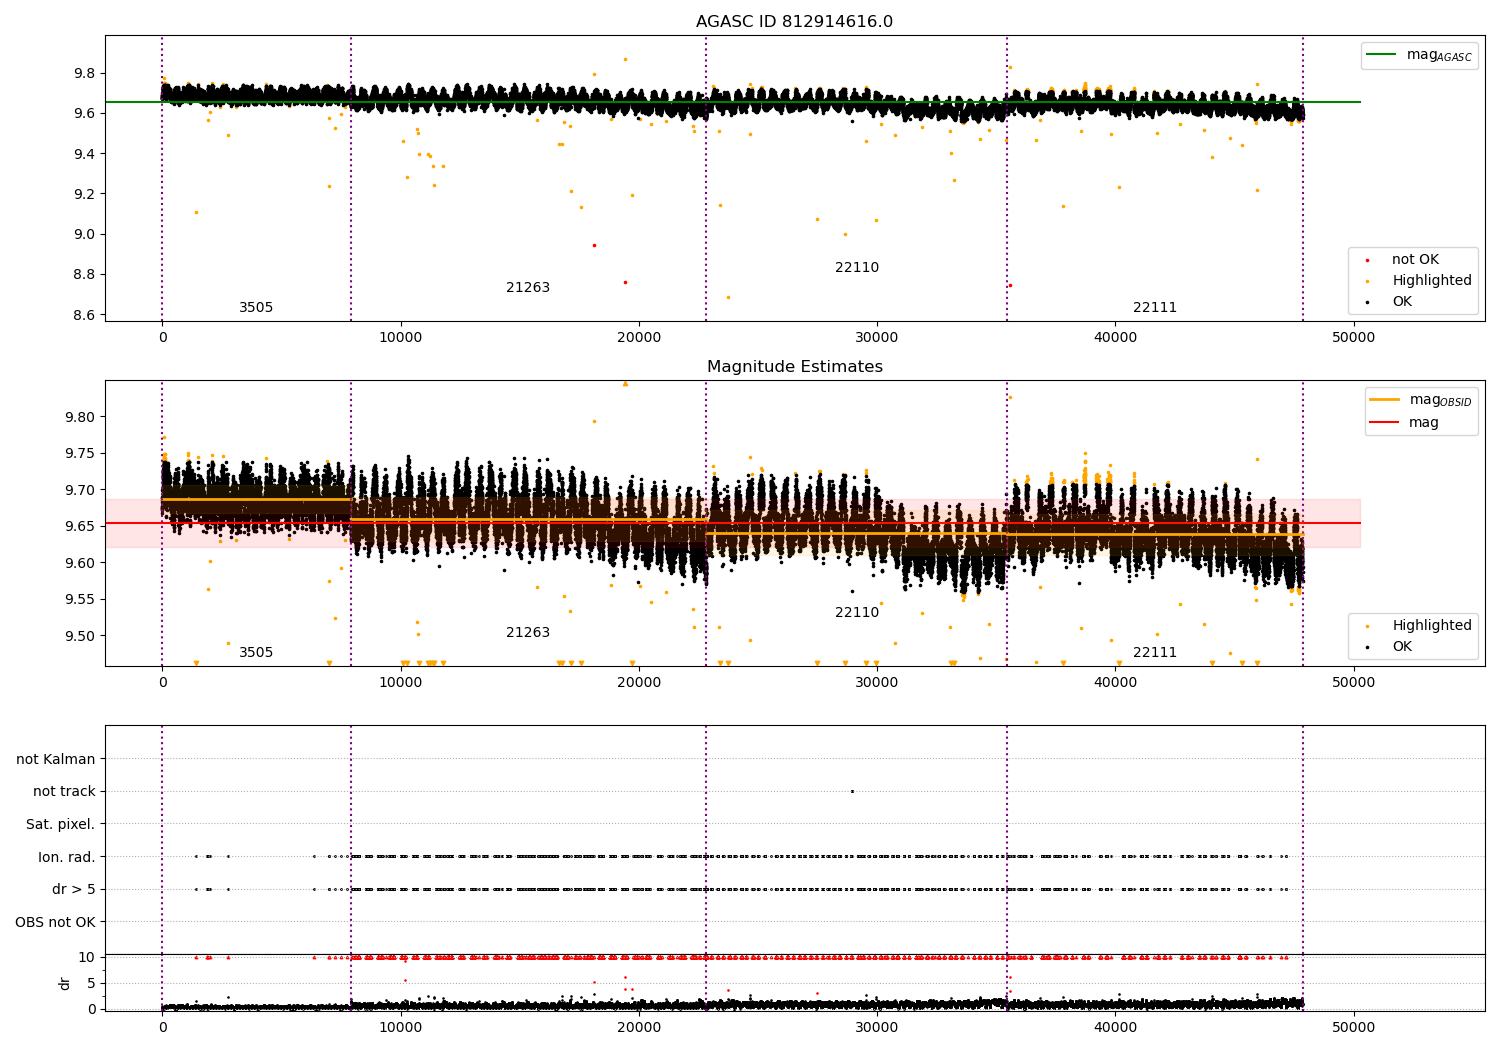Click the AGASC ID 812914616.0 plot title
1500x1050 pixels.
(x=795, y=22)
